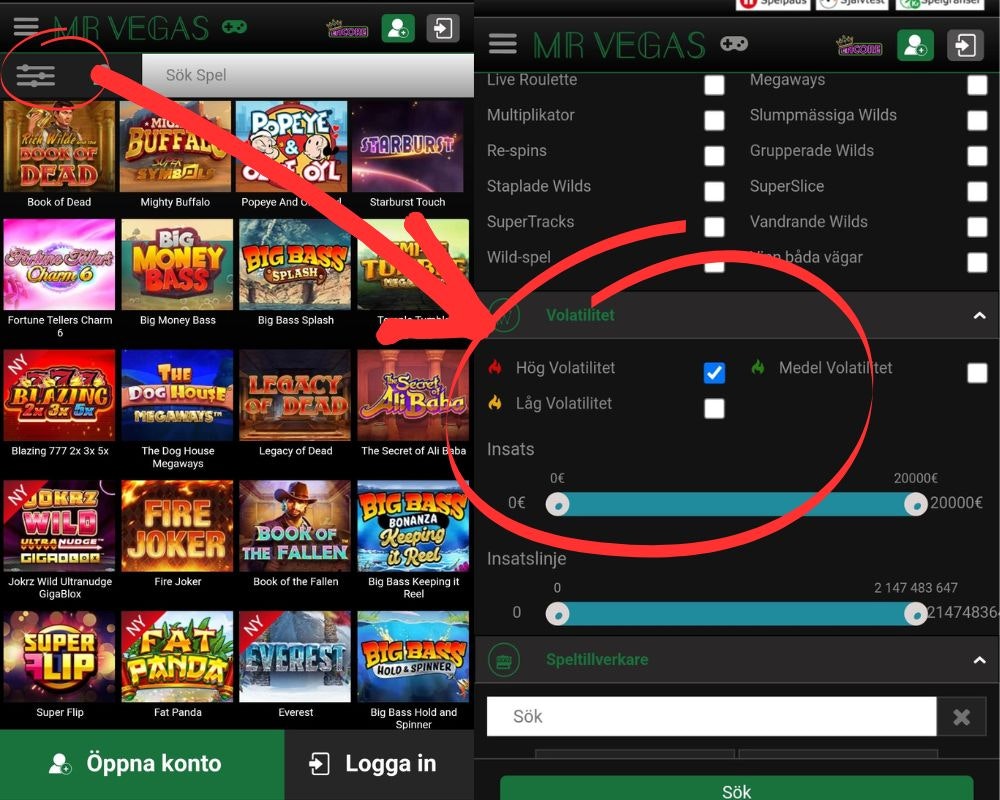1000x800 pixels.
Task: Collapse the Volatilitet section
Action: point(979,315)
